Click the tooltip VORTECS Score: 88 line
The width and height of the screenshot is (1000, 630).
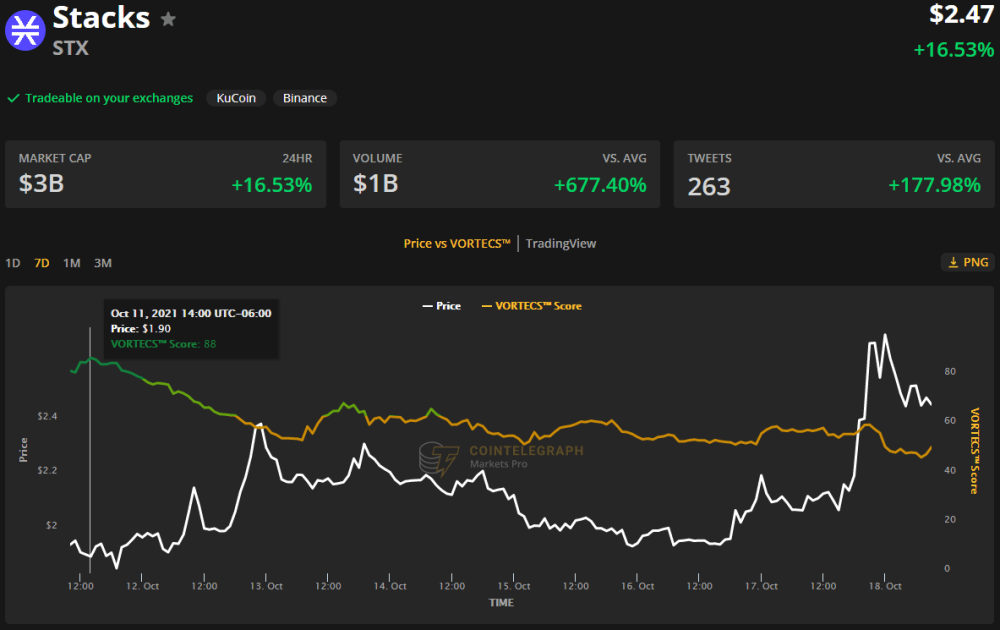(x=163, y=344)
